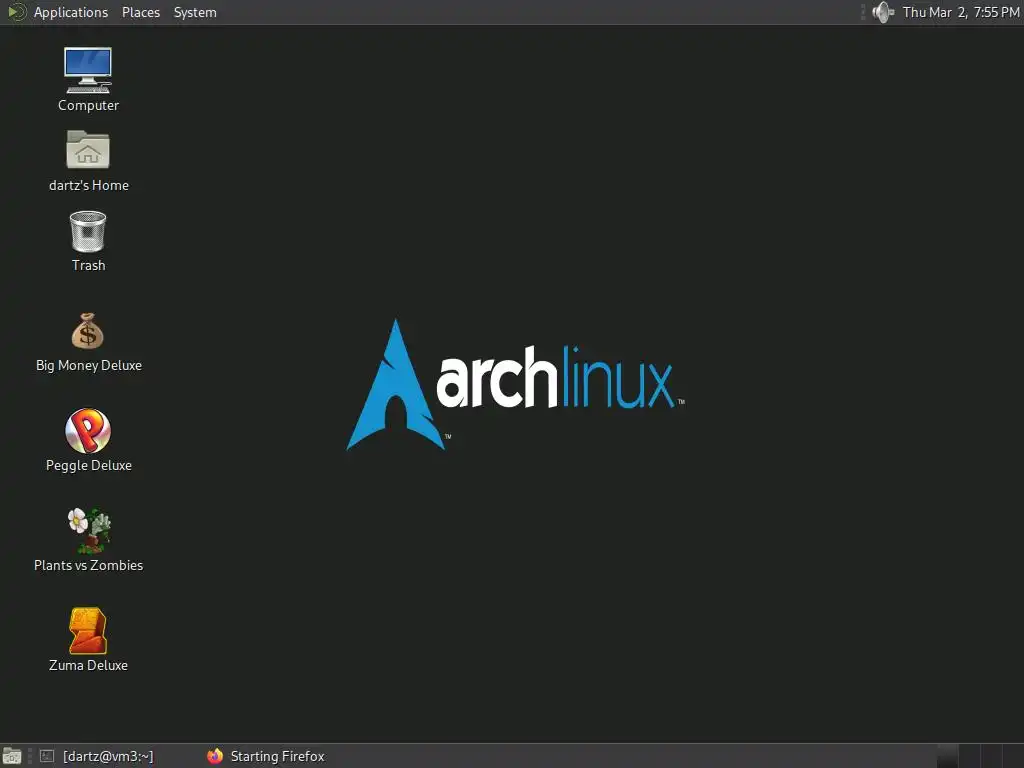Open the System menu
Screen dimensions: 1024x768
(195, 12)
